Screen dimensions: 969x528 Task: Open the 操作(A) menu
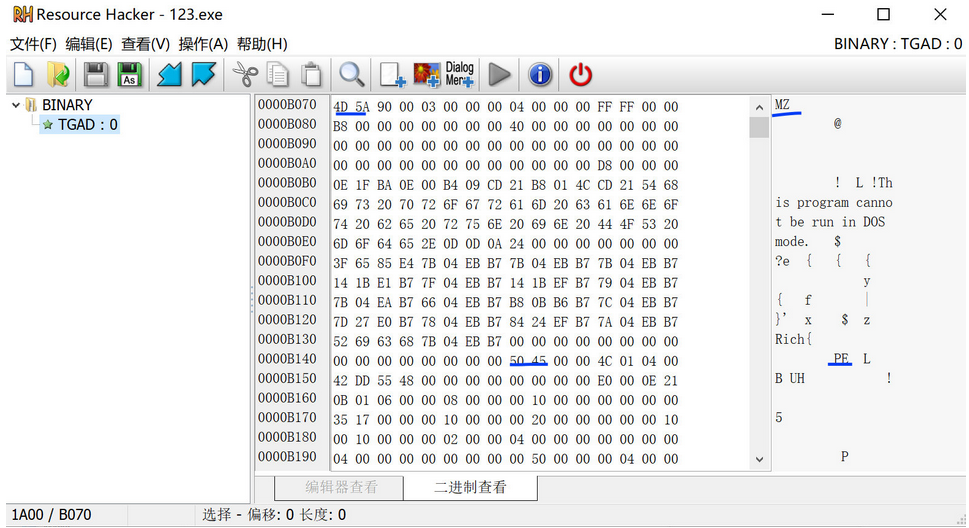[x=203, y=44]
